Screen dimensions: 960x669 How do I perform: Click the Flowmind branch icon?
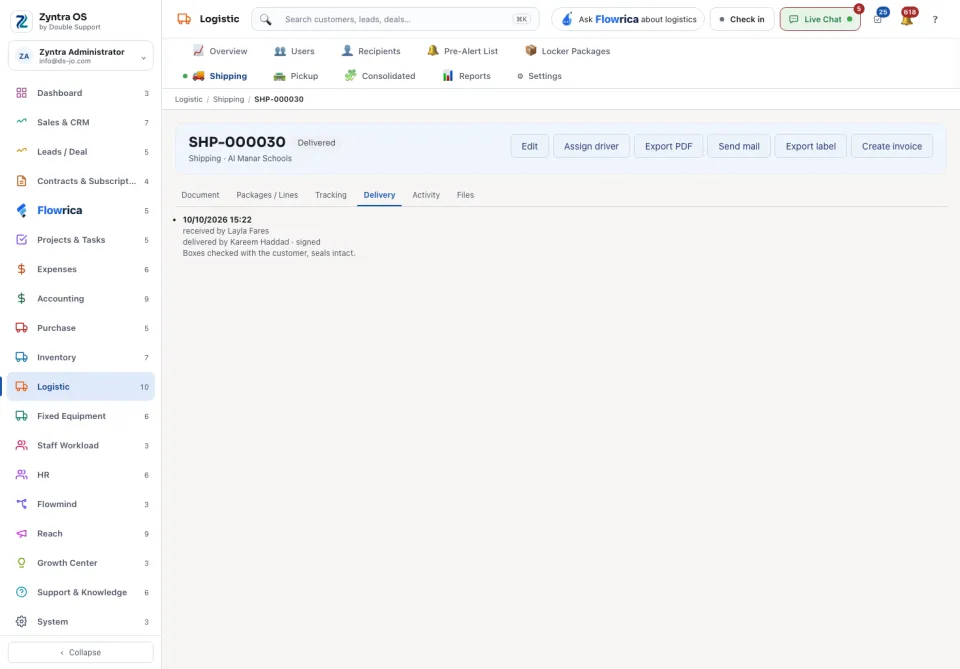tap(21, 504)
